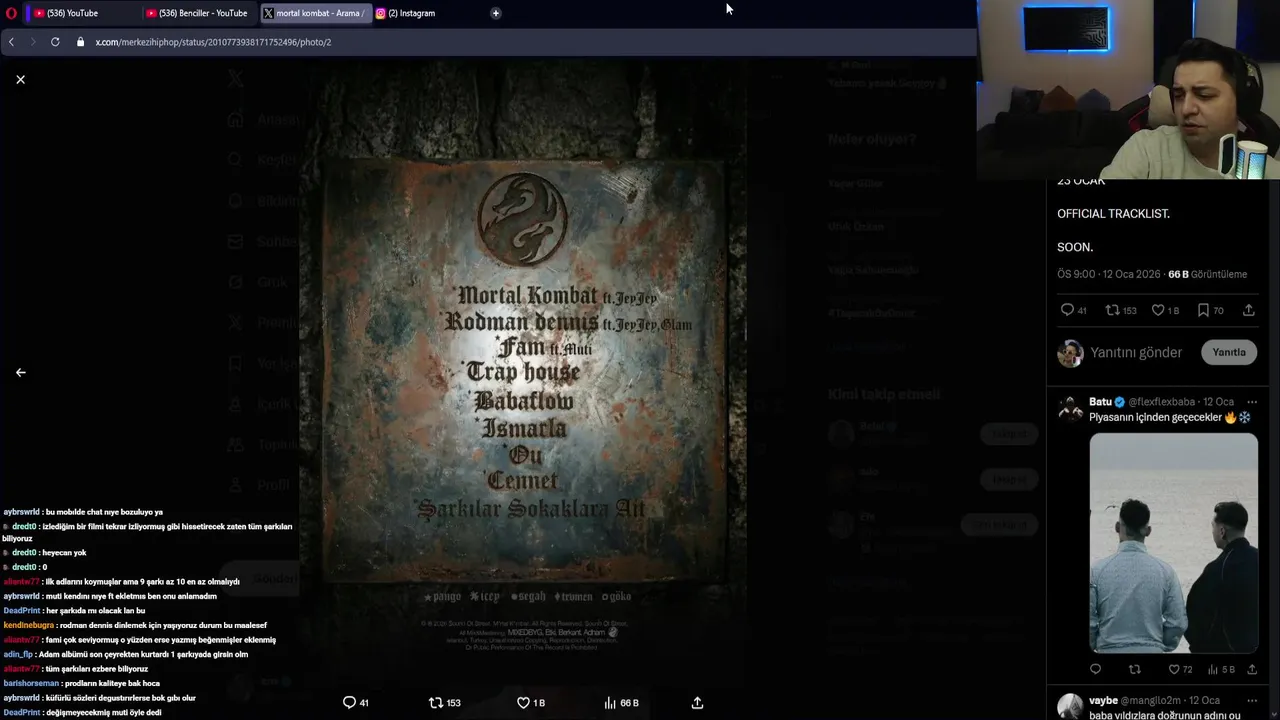Share Batu's reply

click(x=1252, y=669)
